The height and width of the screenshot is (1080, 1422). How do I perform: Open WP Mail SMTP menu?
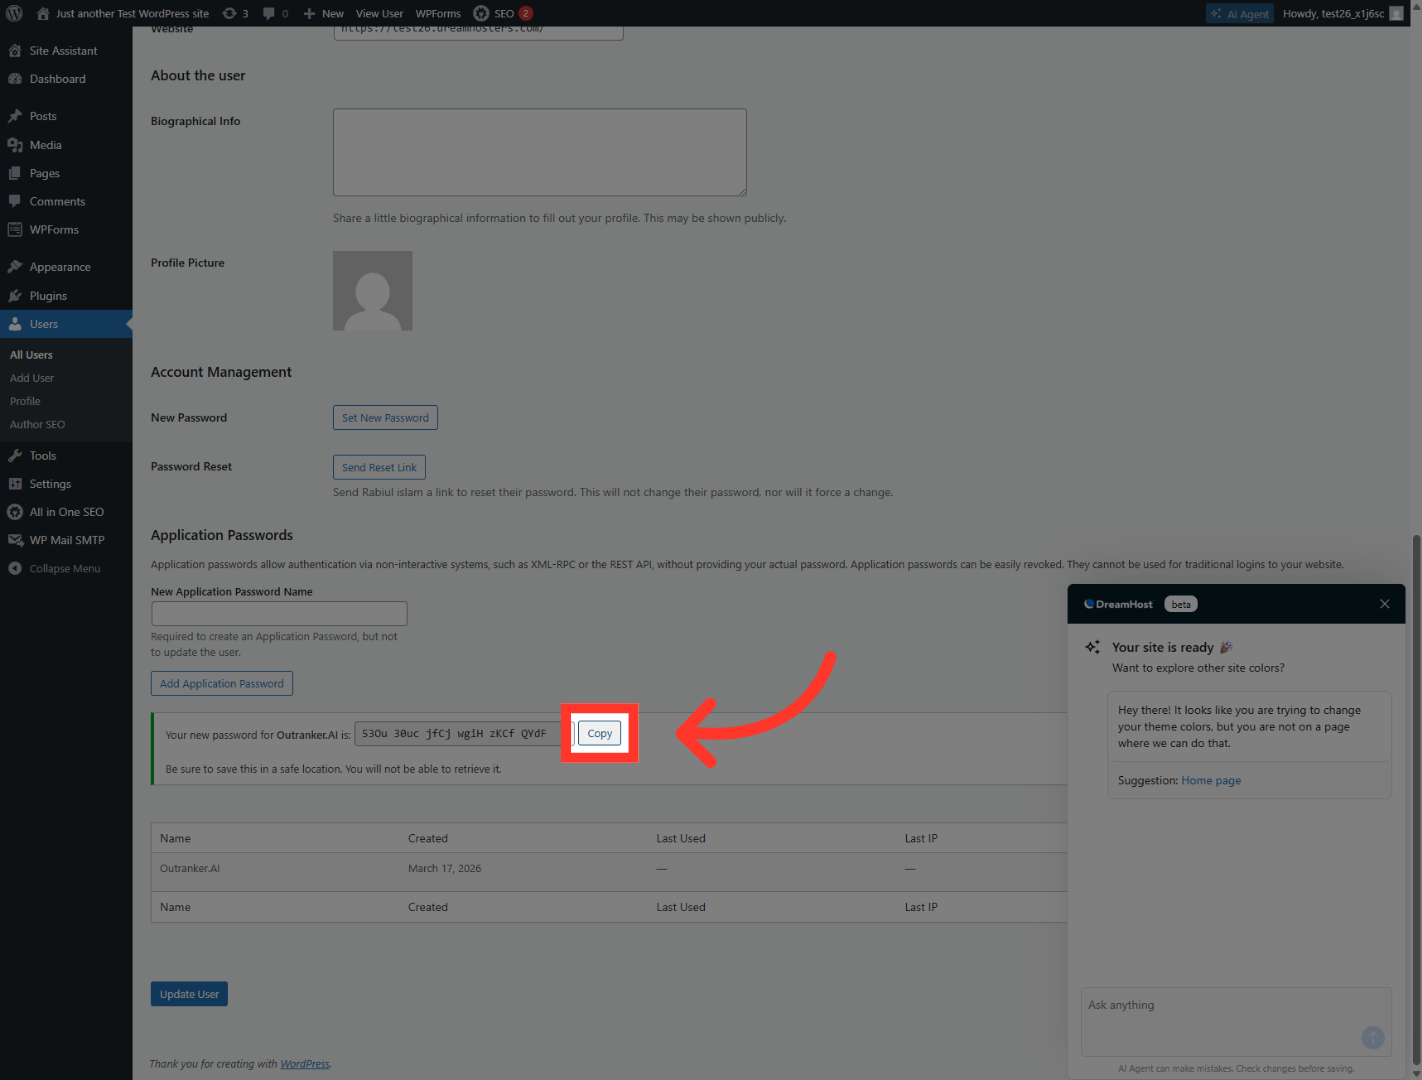[x=66, y=540]
